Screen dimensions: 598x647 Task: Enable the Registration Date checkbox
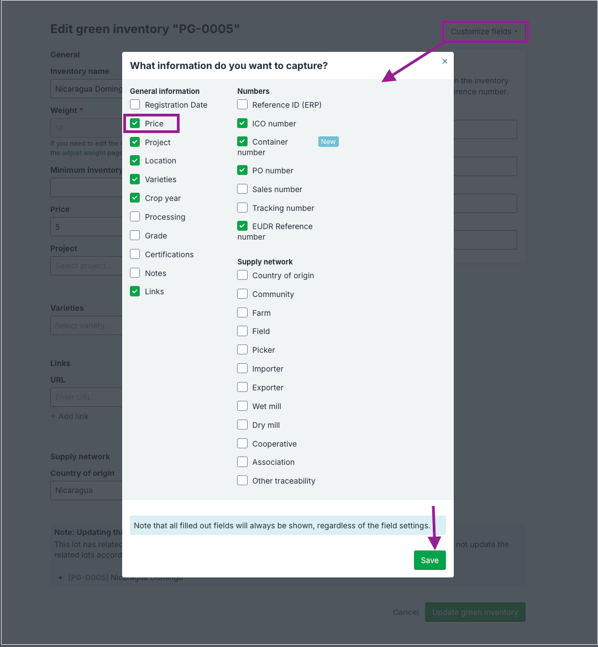click(135, 104)
